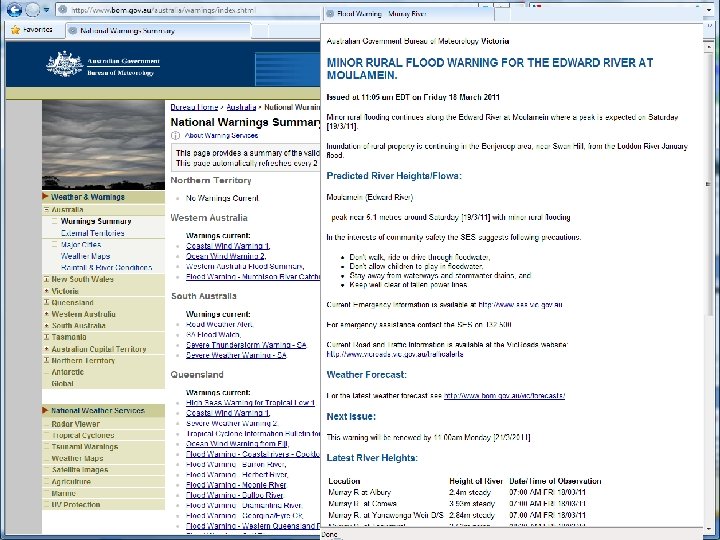Open Tropical Cyclones in the sidebar

point(83,435)
